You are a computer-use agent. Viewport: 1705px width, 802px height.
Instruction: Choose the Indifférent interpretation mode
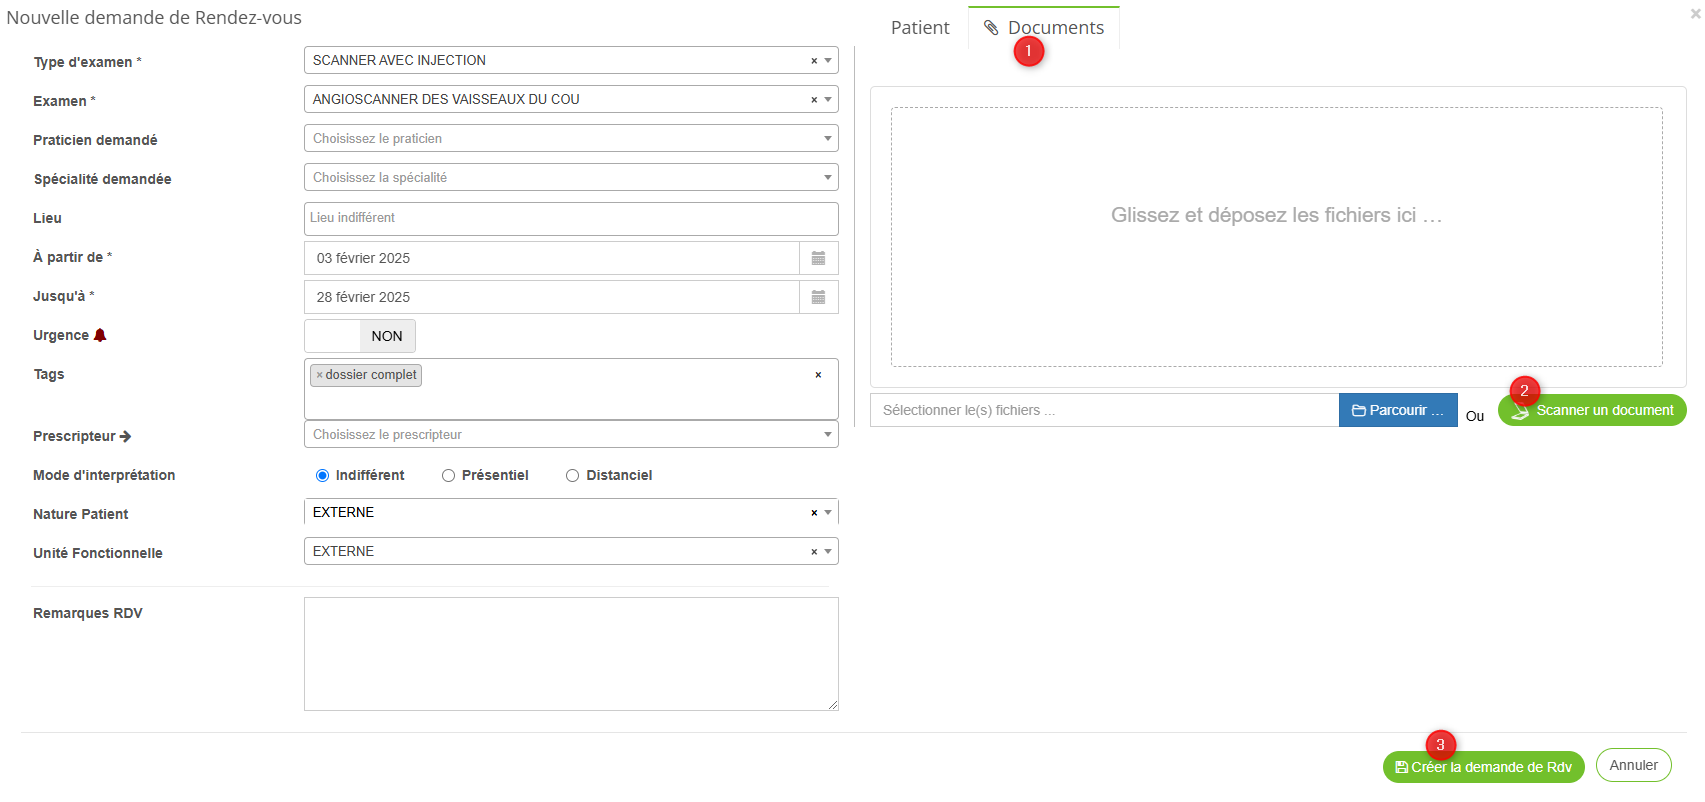(x=322, y=476)
